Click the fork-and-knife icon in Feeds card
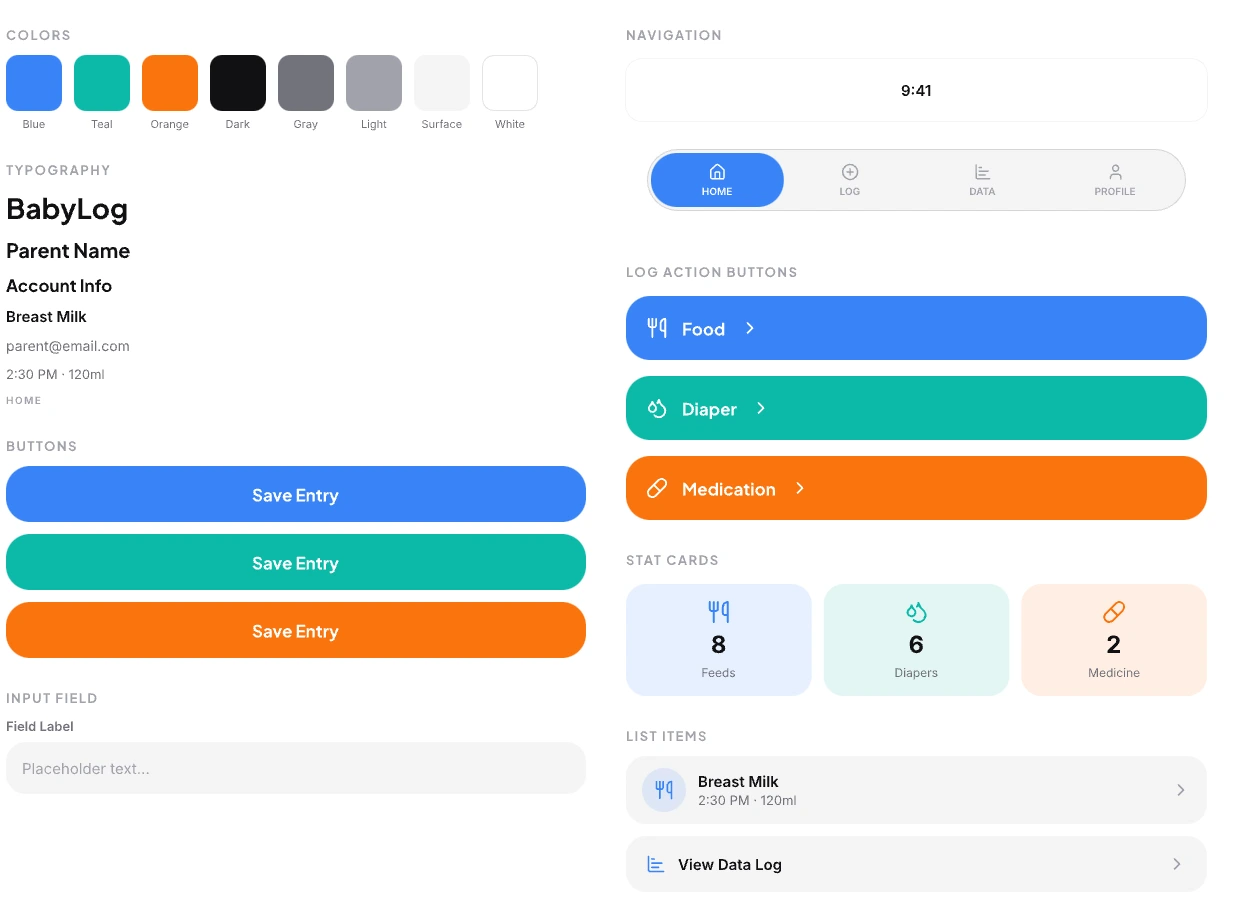The width and height of the screenshot is (1235, 923). point(718,611)
